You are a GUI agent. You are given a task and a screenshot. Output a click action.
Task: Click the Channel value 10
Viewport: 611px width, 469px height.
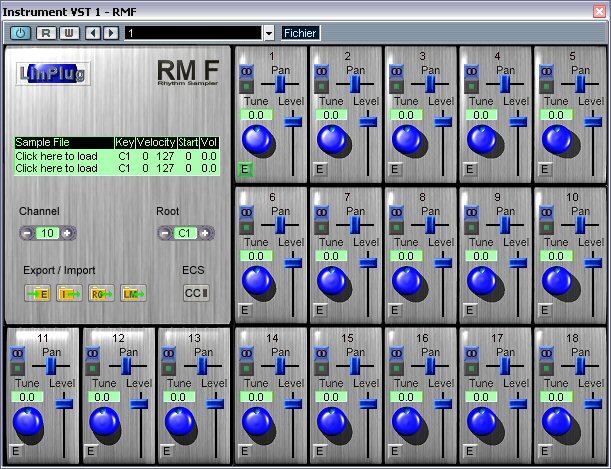(x=47, y=233)
